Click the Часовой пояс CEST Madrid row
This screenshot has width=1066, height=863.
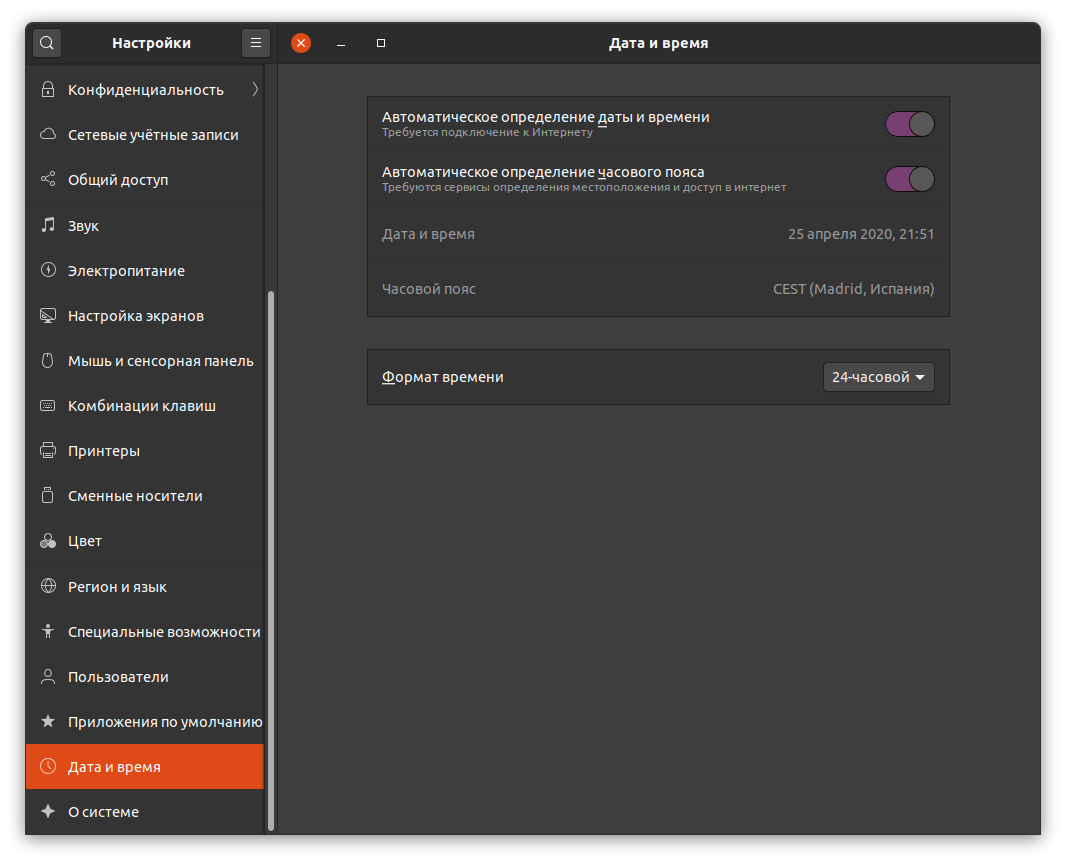658,288
